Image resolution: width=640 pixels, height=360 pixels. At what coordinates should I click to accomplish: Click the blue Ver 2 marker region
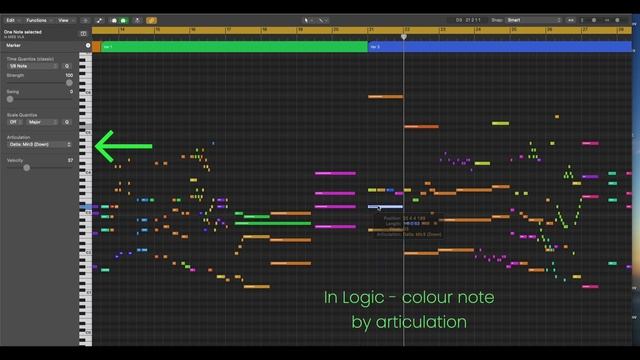(x=500, y=47)
